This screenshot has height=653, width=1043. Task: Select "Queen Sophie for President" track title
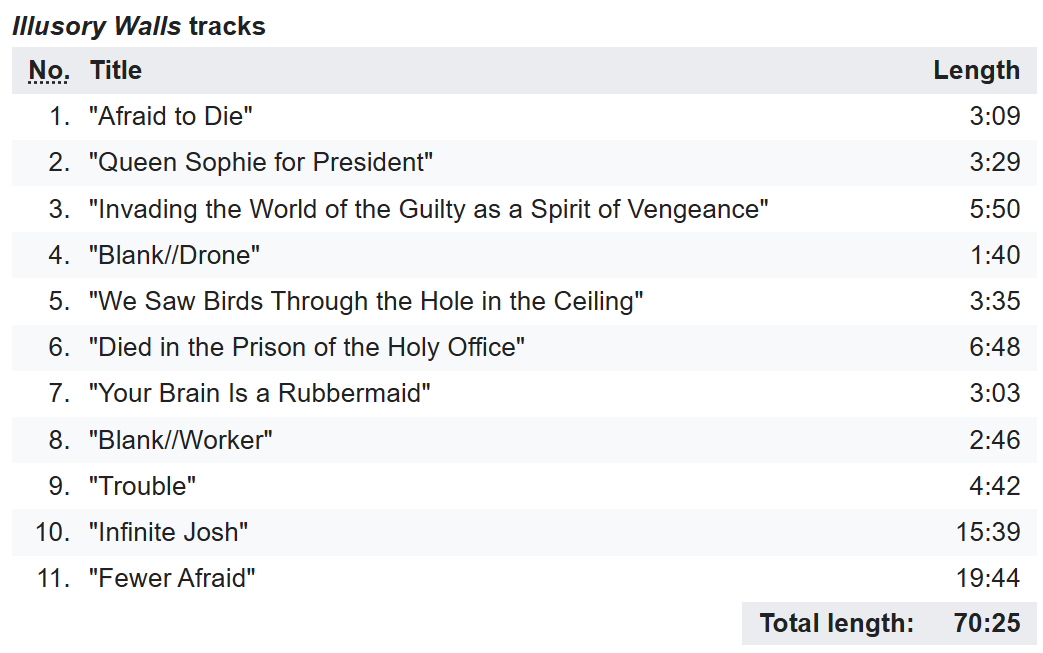[x=261, y=162]
